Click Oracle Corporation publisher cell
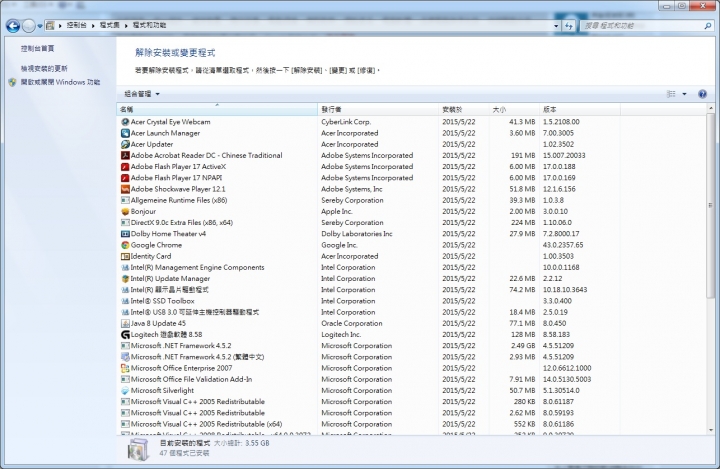 [x=352, y=323]
